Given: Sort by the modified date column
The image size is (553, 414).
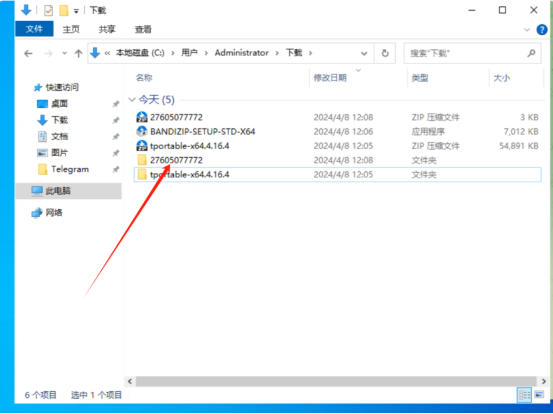Looking at the screenshot, I should 330,78.
